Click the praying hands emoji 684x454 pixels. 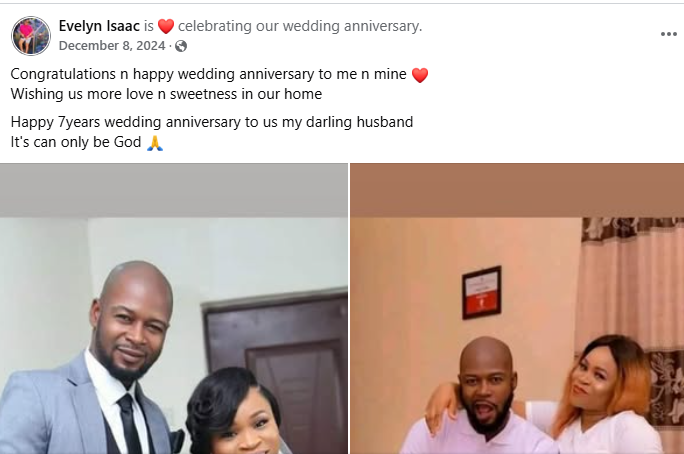pyautogui.click(x=154, y=143)
